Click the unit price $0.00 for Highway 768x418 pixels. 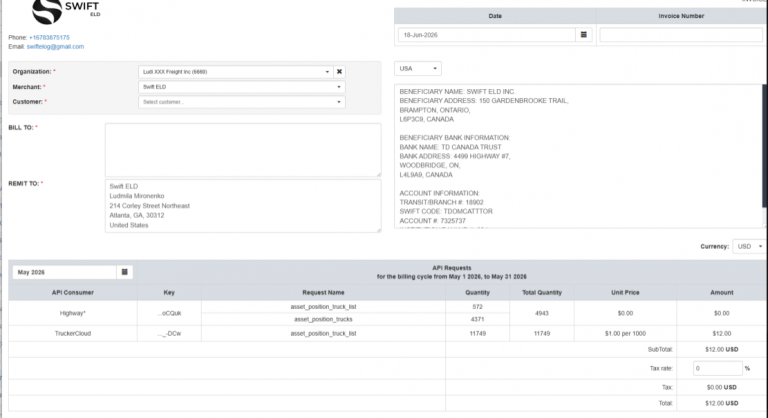[x=625, y=313]
